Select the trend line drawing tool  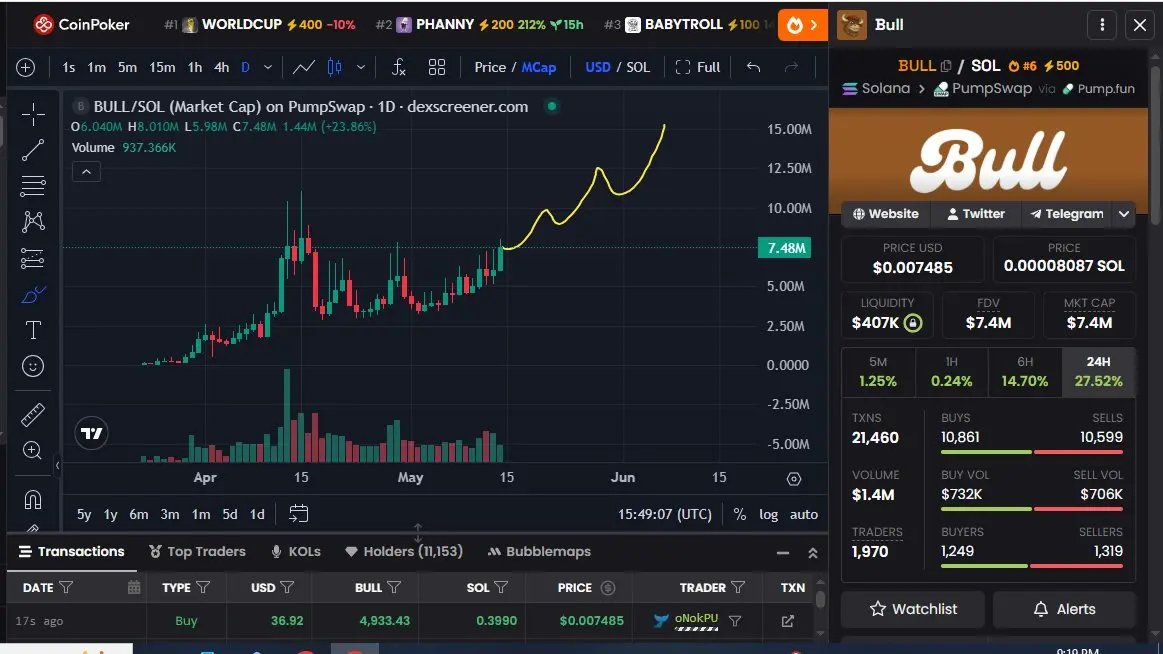(33, 151)
